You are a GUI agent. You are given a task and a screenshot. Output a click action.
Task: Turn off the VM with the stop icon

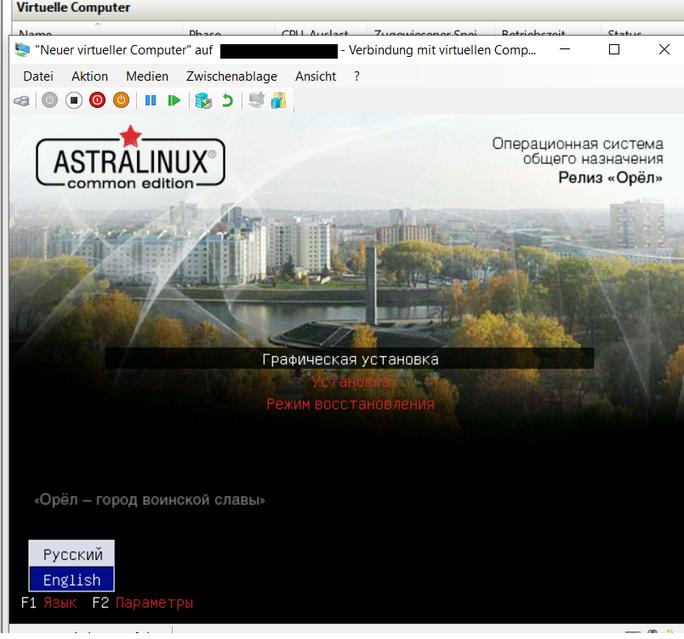click(74, 100)
